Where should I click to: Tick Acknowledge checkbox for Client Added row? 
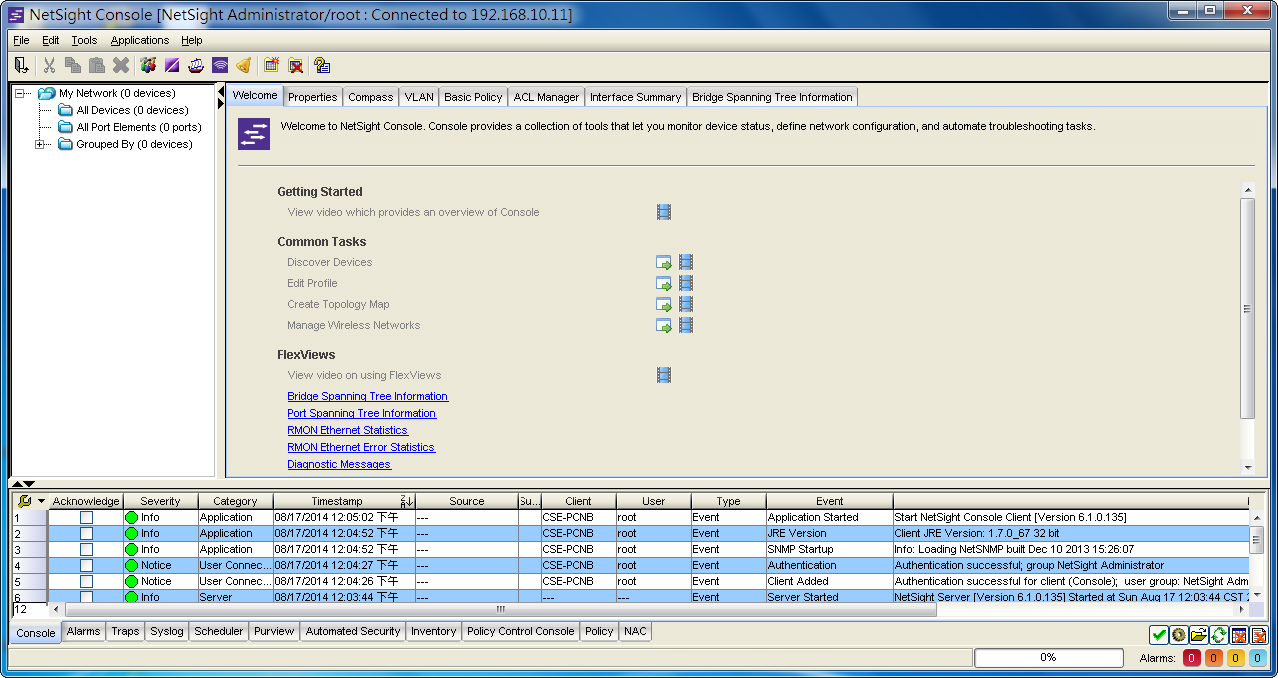point(86,581)
